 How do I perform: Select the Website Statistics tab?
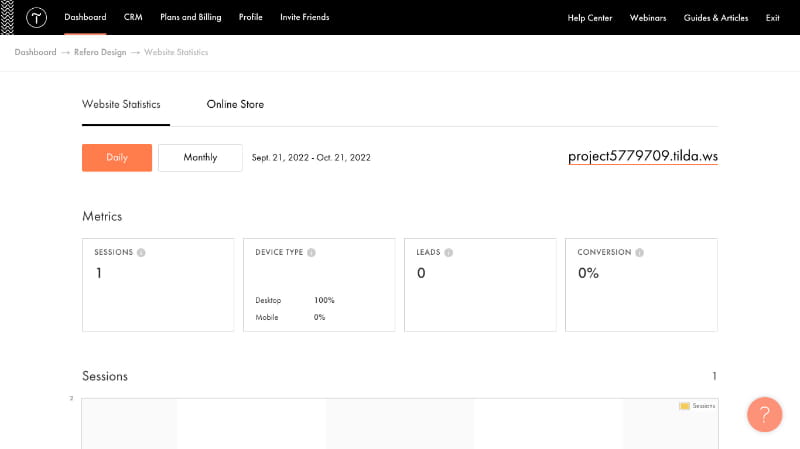[121, 105]
